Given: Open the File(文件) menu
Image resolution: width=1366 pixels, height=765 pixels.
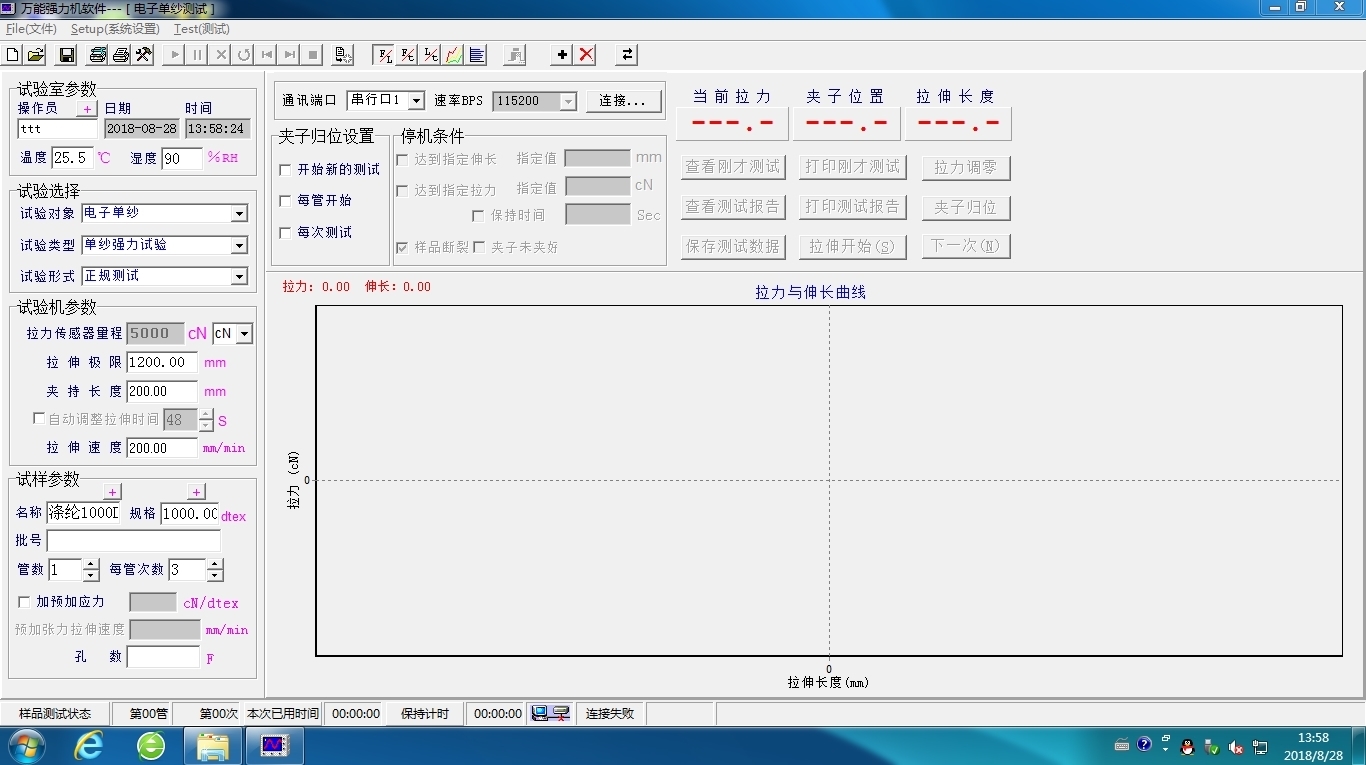Looking at the screenshot, I should click(x=31, y=29).
